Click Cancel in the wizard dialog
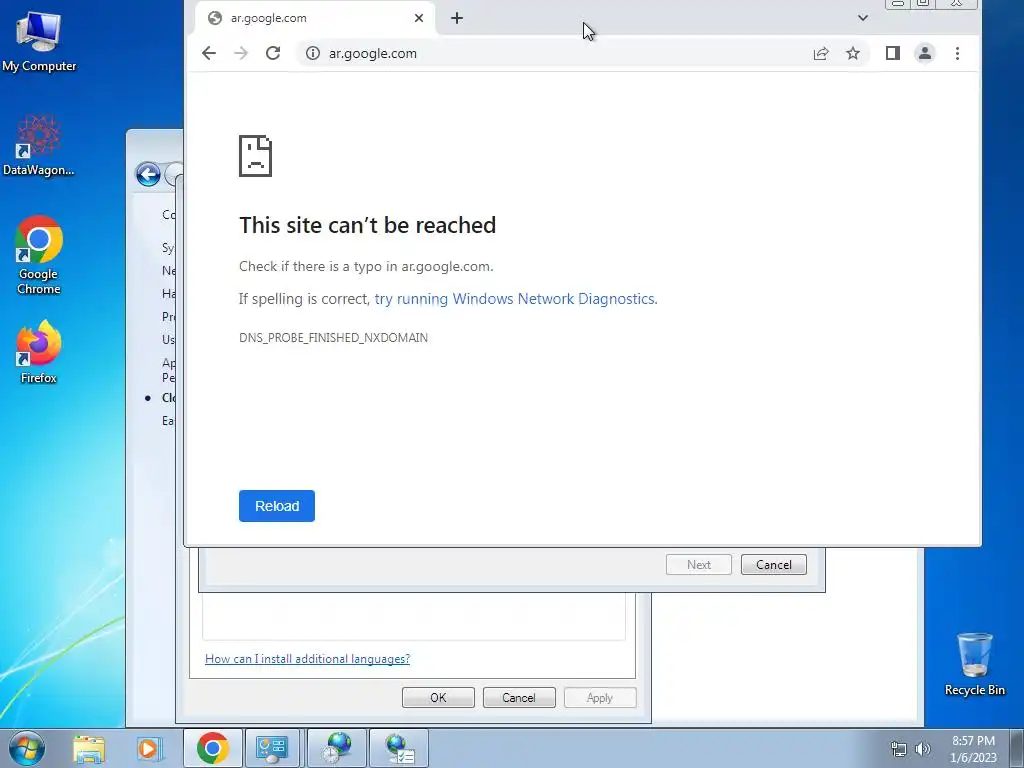Screen dimensions: 1024x768 [774, 565]
